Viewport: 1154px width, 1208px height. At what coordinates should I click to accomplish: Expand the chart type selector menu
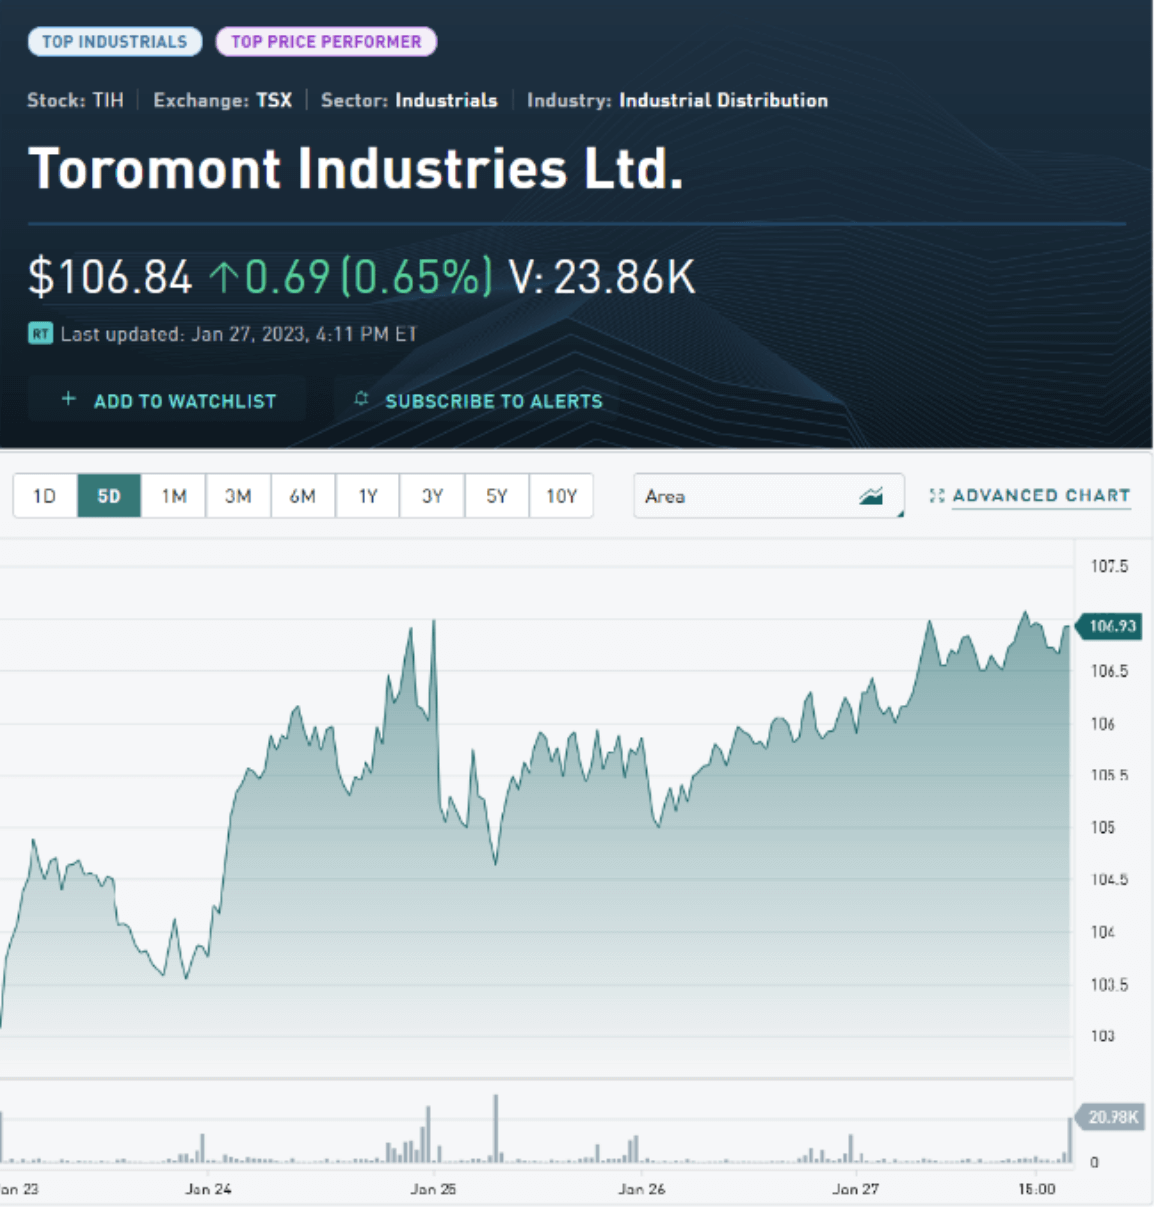pyautogui.click(x=768, y=495)
